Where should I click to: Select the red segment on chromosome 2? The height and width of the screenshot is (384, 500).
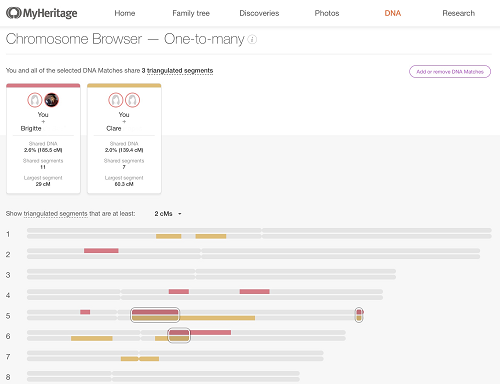pyautogui.click(x=101, y=251)
